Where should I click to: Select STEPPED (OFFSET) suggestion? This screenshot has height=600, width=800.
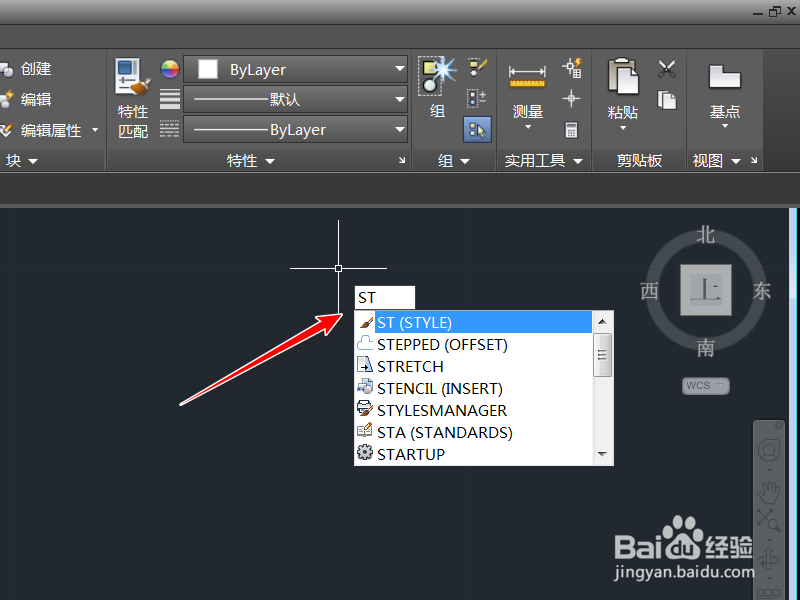coord(474,344)
